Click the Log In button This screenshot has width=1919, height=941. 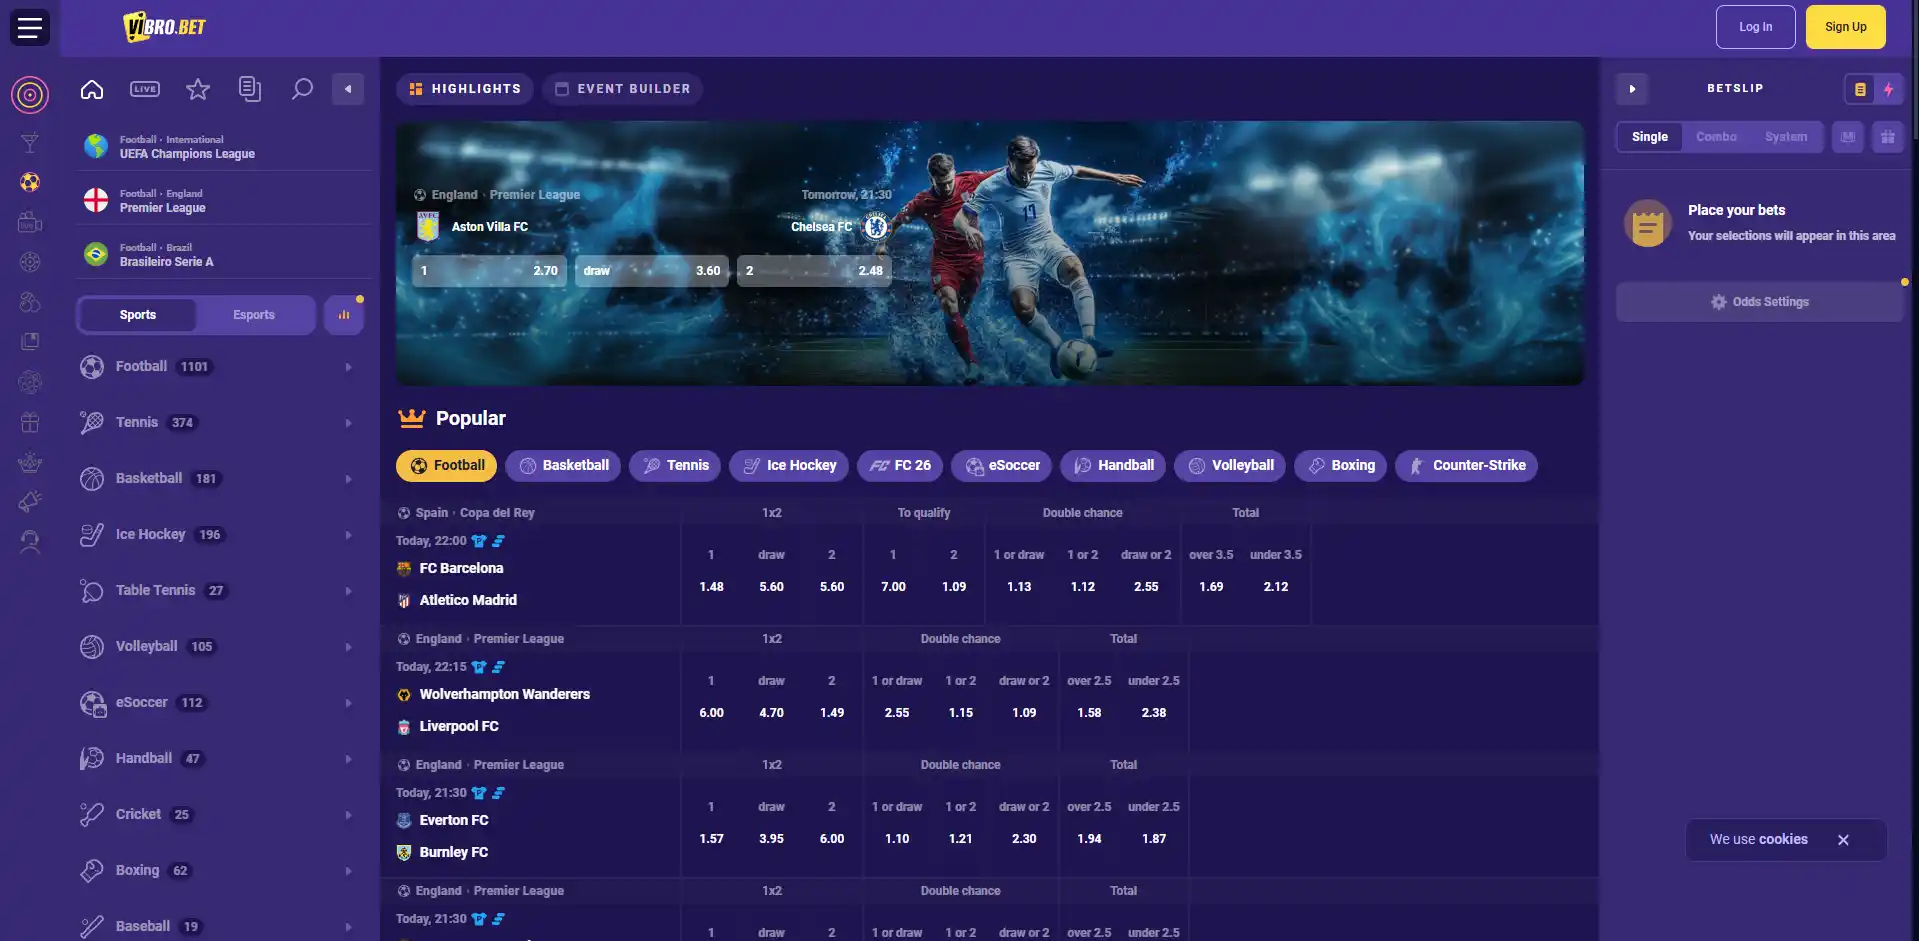[x=1755, y=27]
